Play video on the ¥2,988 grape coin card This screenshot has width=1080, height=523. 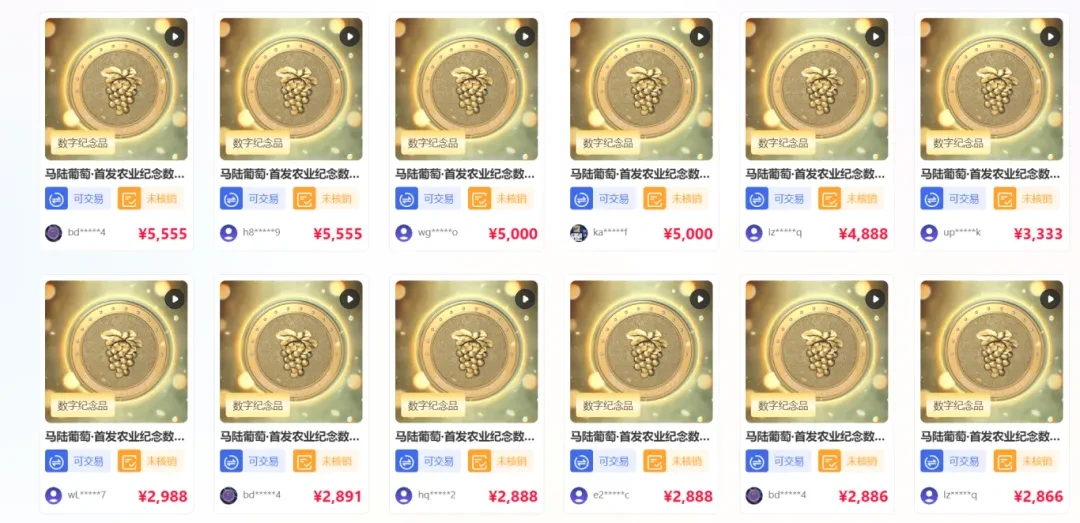pos(175,299)
